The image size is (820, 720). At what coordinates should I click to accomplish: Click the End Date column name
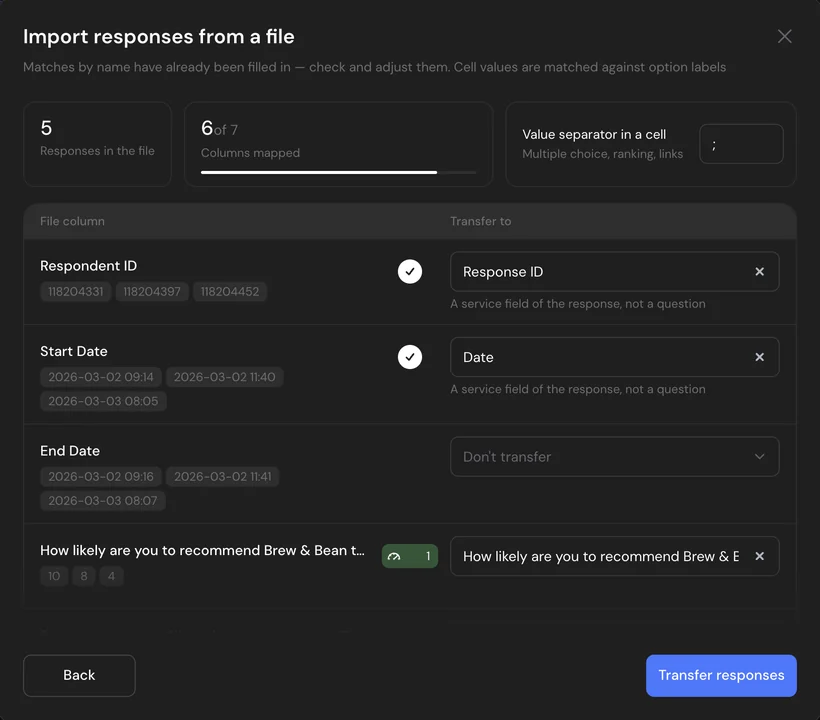tap(70, 450)
